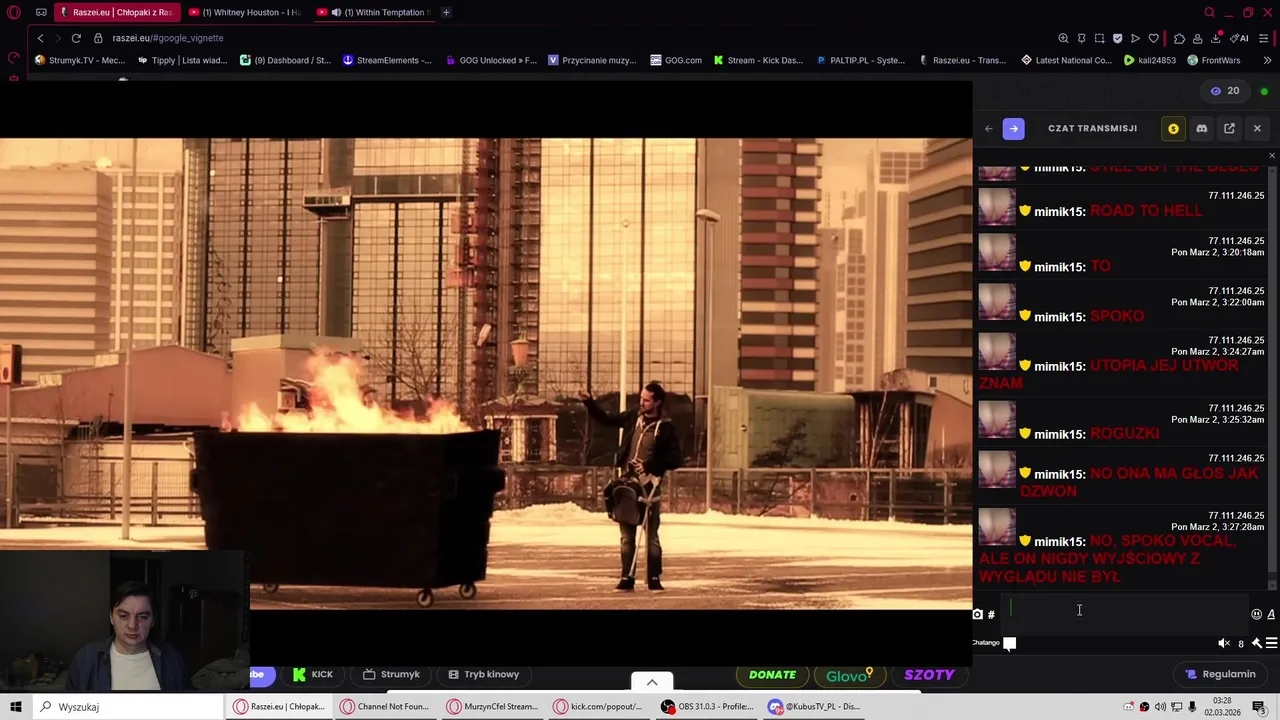Screen dimensions: 1280x720
Task: Open a new browser tab
Action: click(x=446, y=12)
